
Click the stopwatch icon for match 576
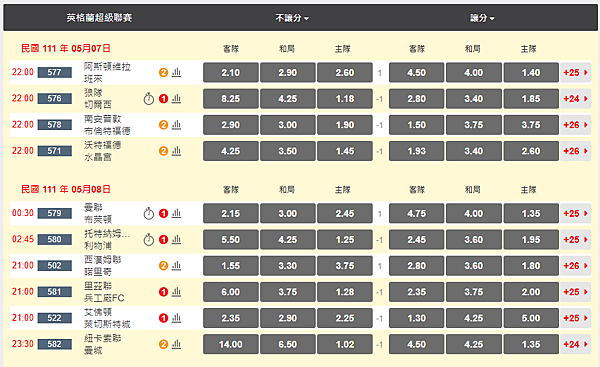[x=149, y=99]
